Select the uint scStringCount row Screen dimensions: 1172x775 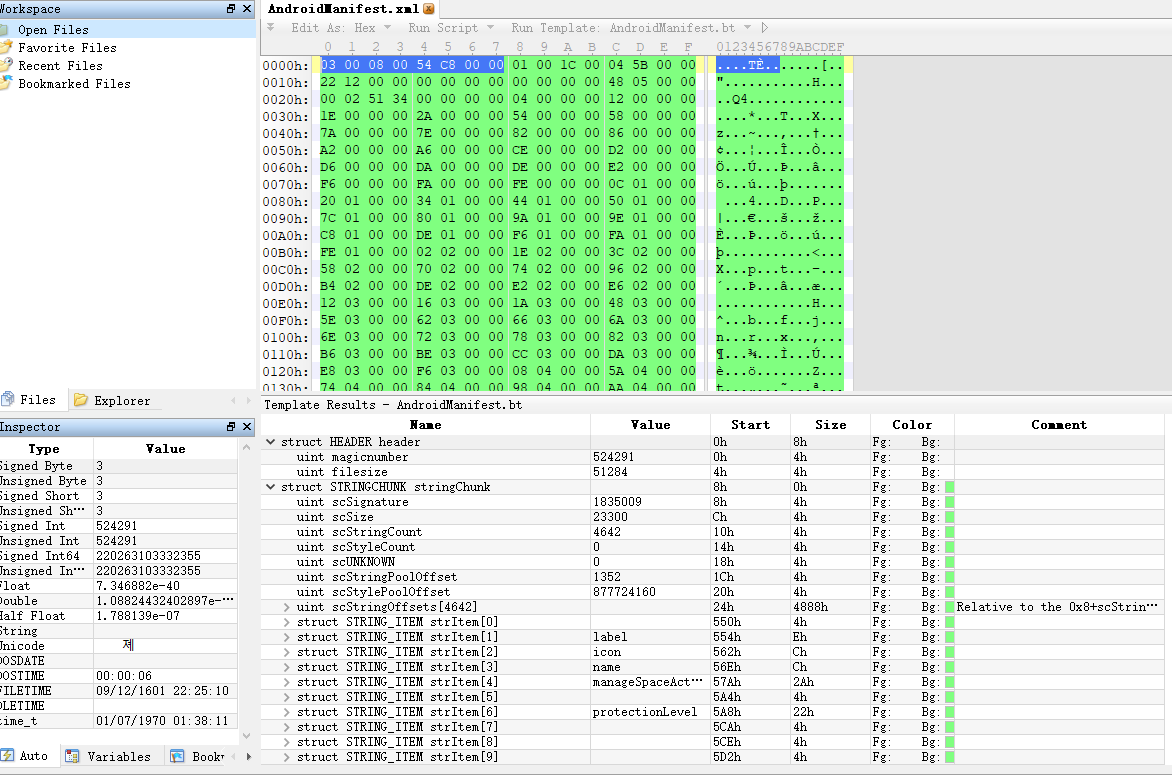tap(712, 532)
